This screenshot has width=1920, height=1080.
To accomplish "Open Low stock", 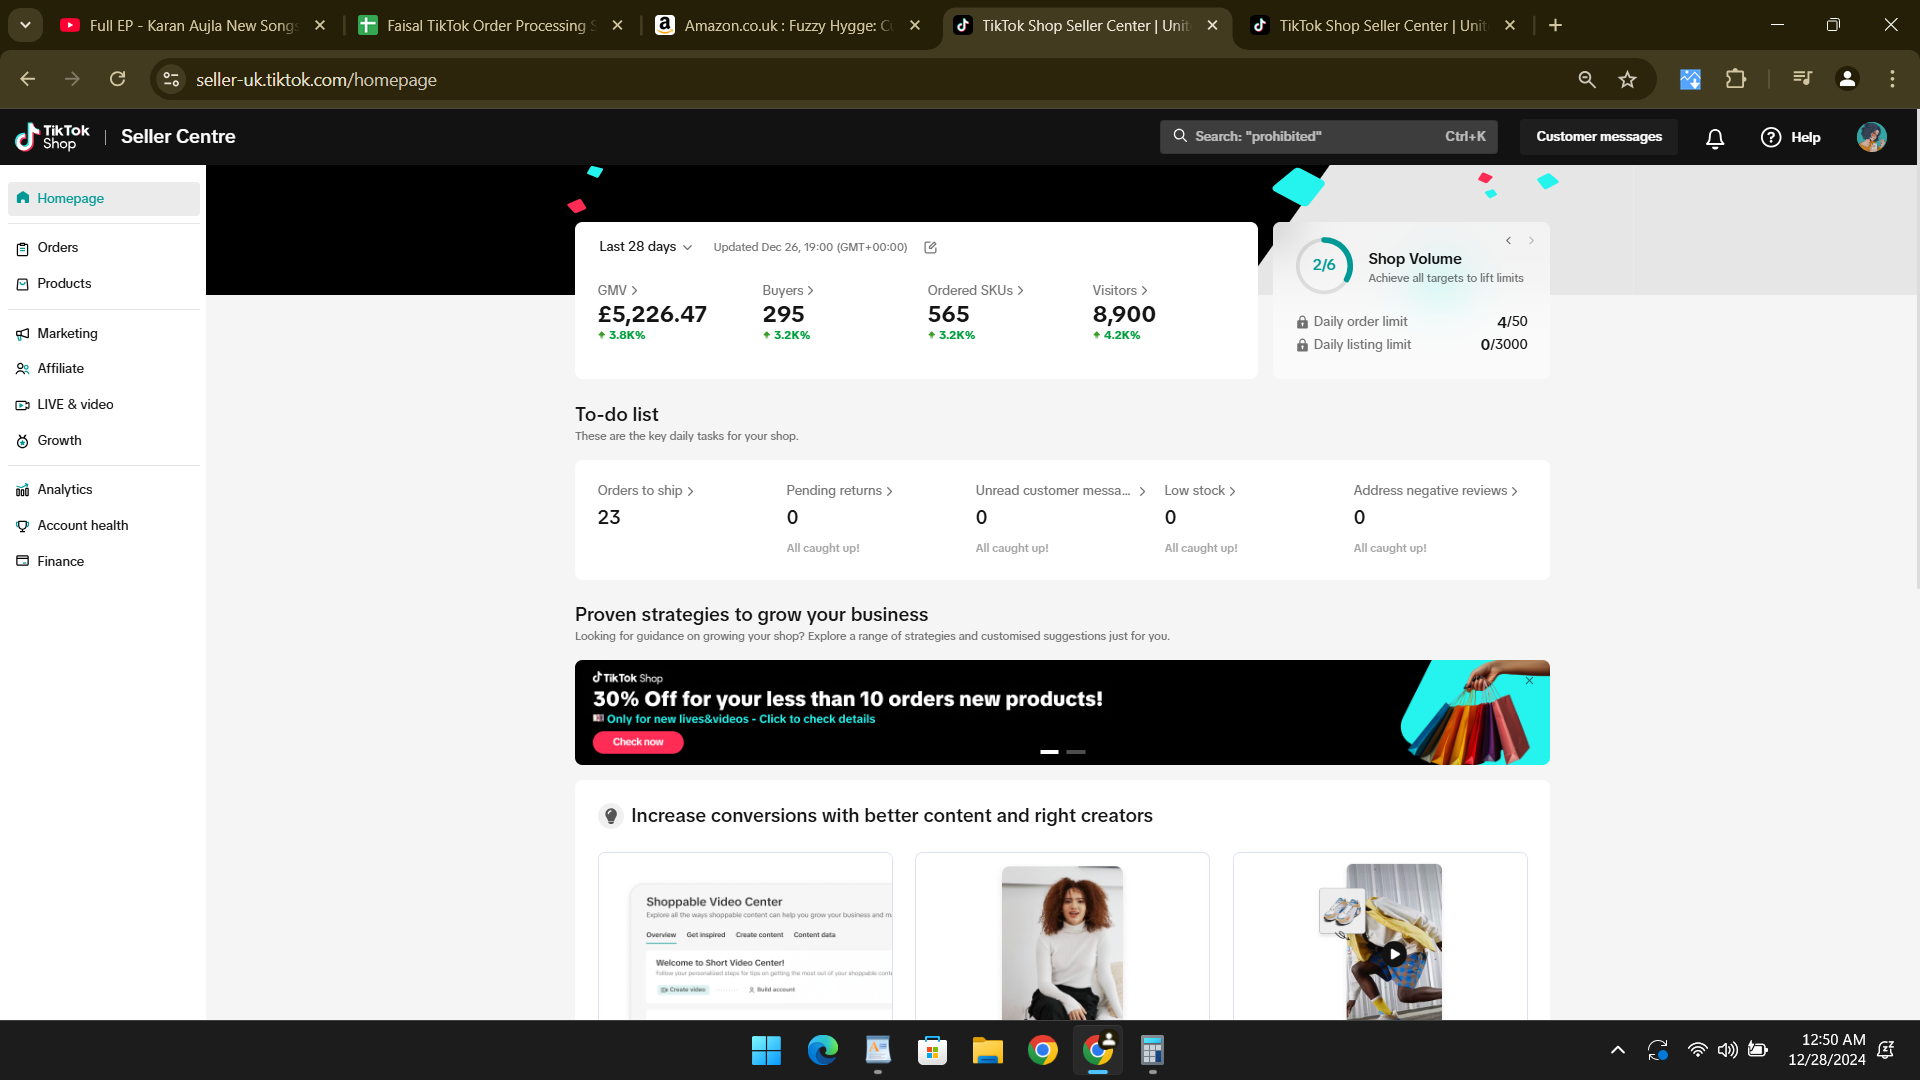I will [1200, 491].
